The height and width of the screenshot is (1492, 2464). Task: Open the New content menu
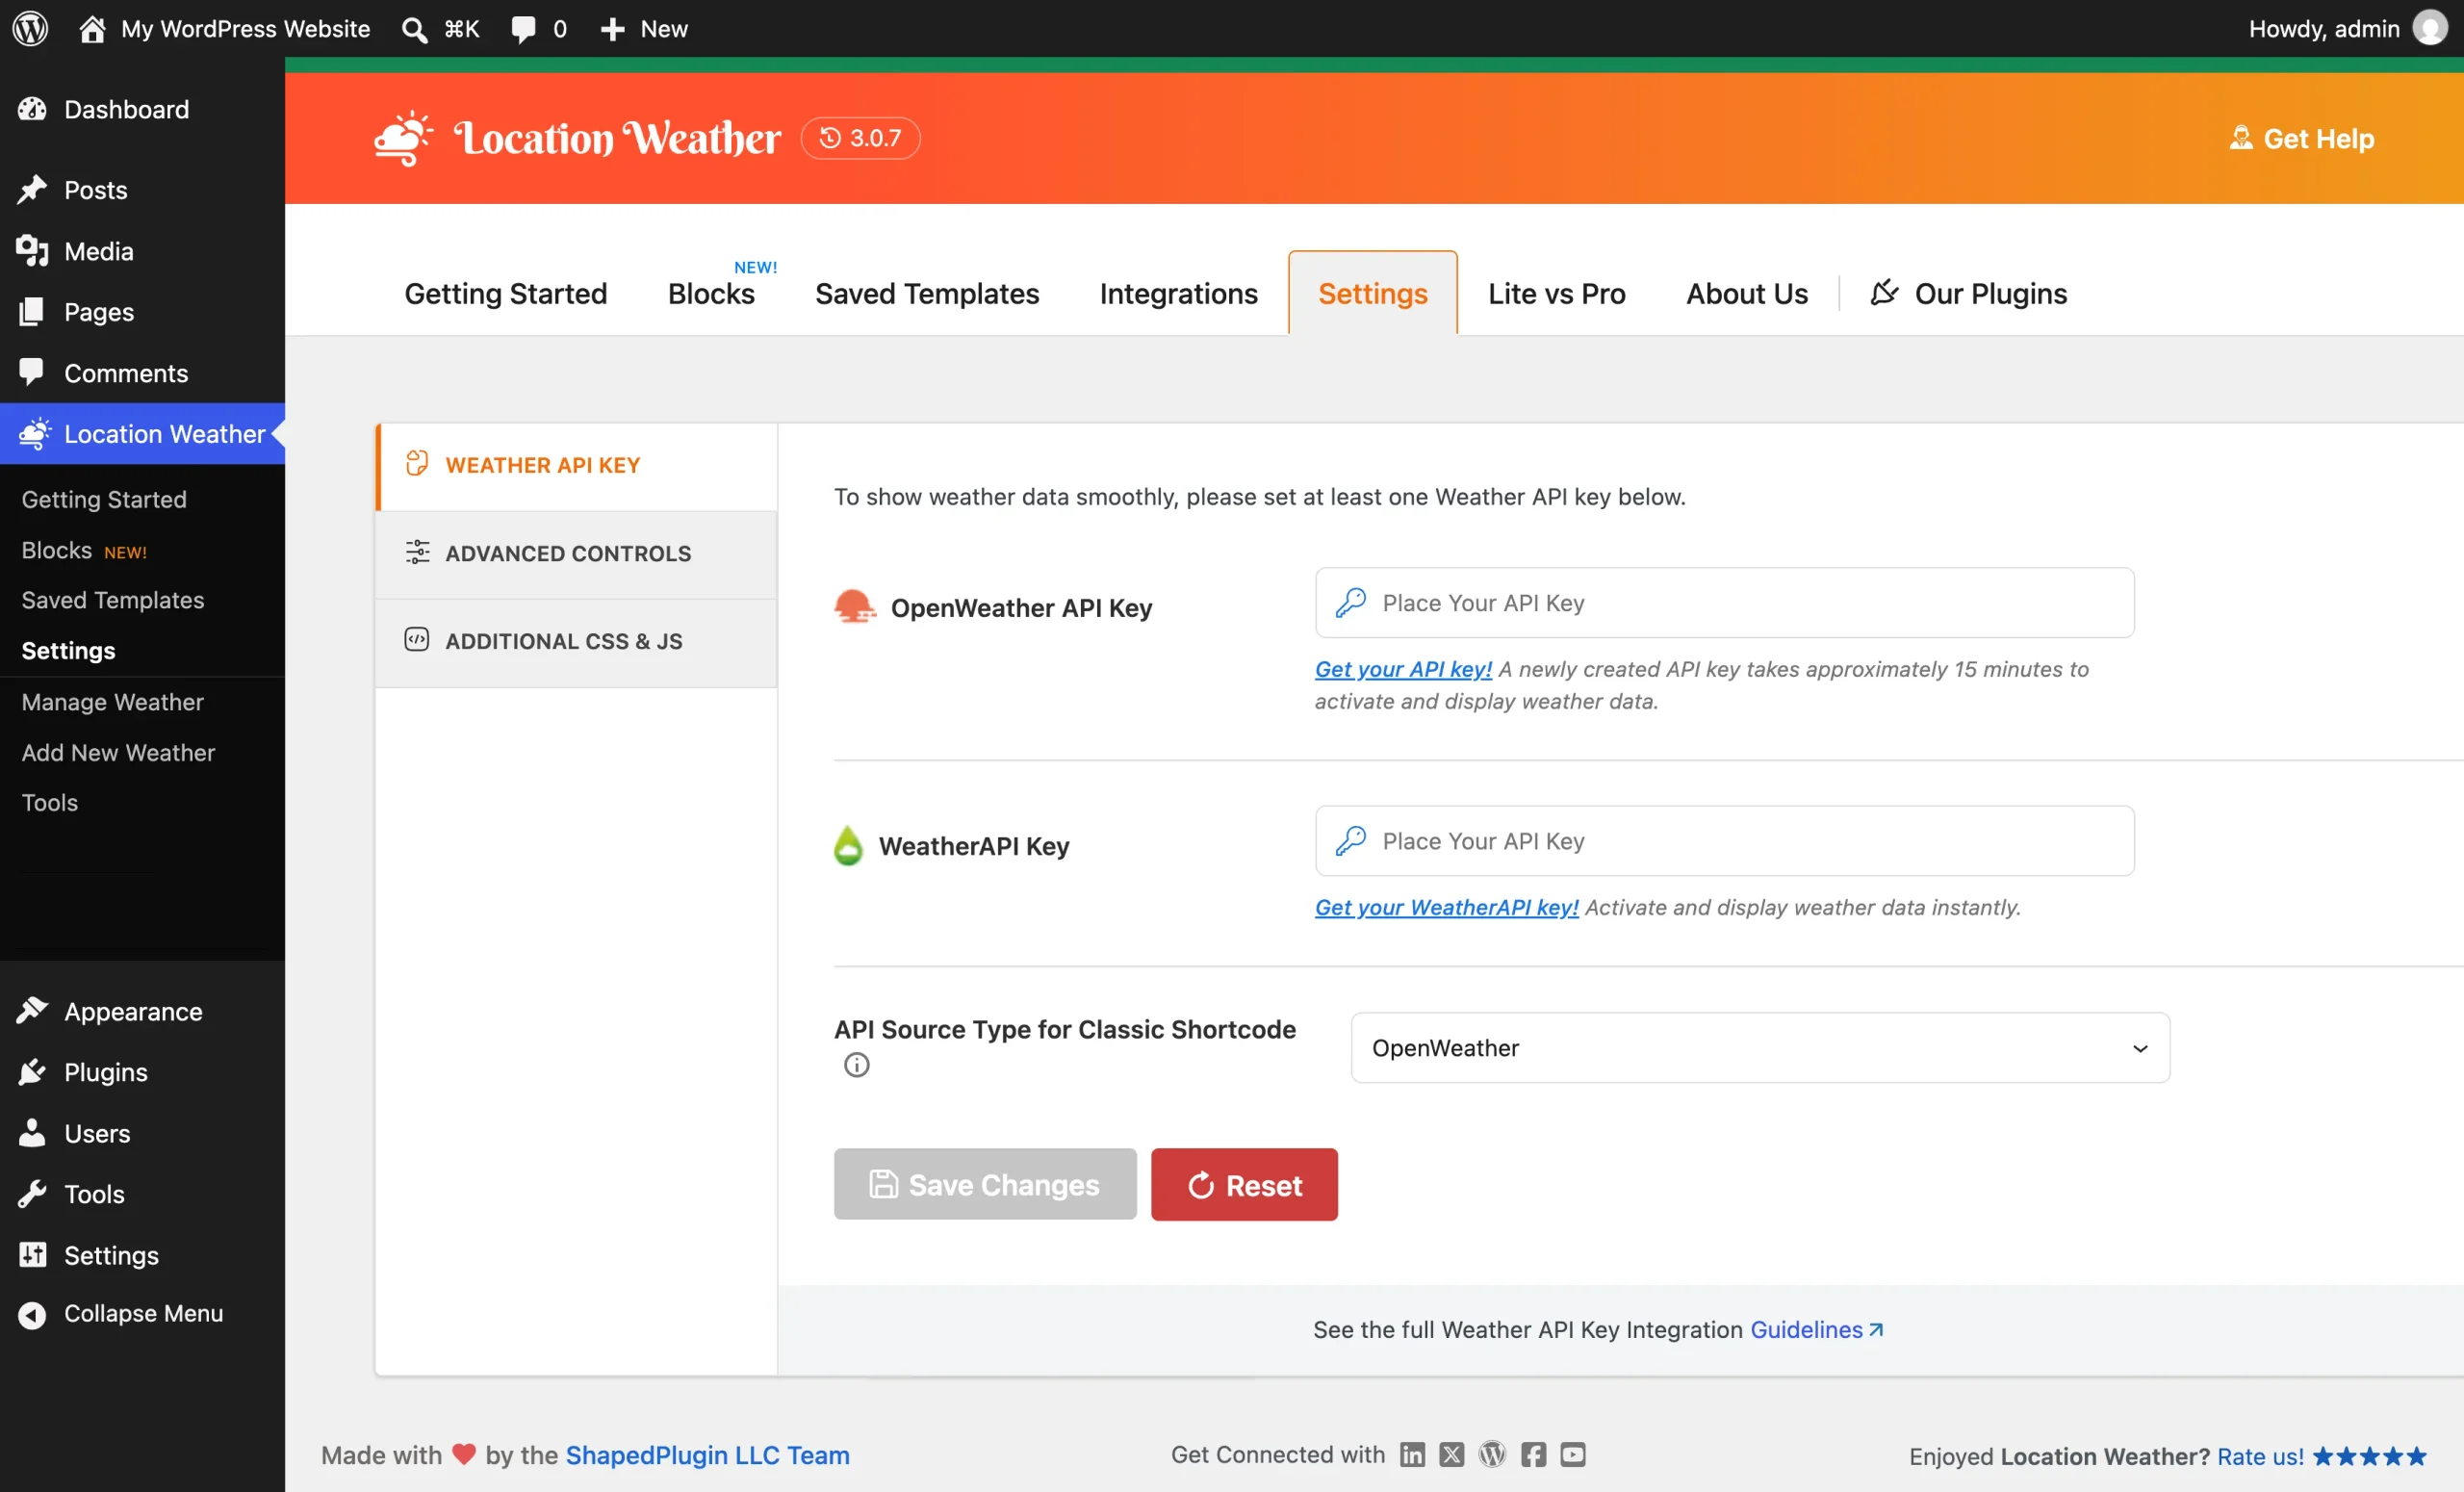point(644,29)
